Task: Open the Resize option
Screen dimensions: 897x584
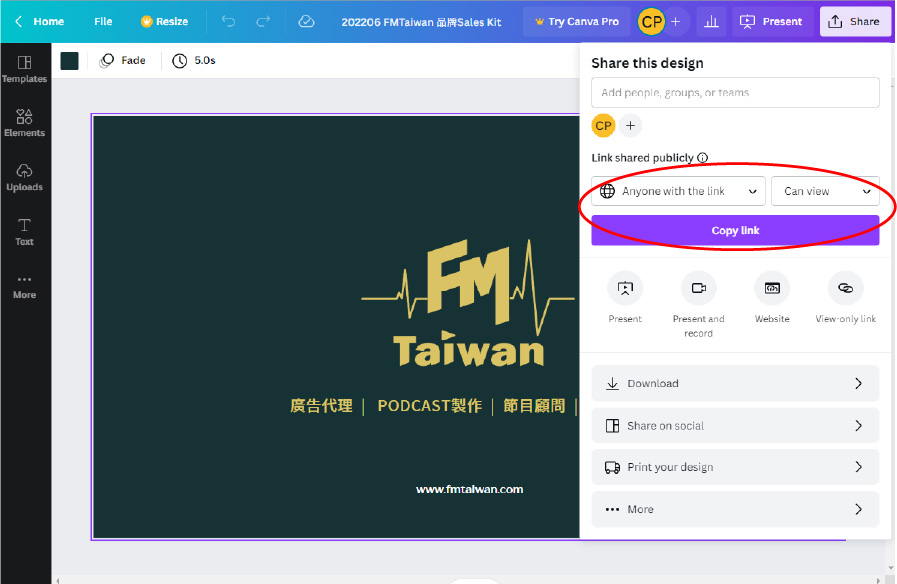Action: tap(165, 22)
